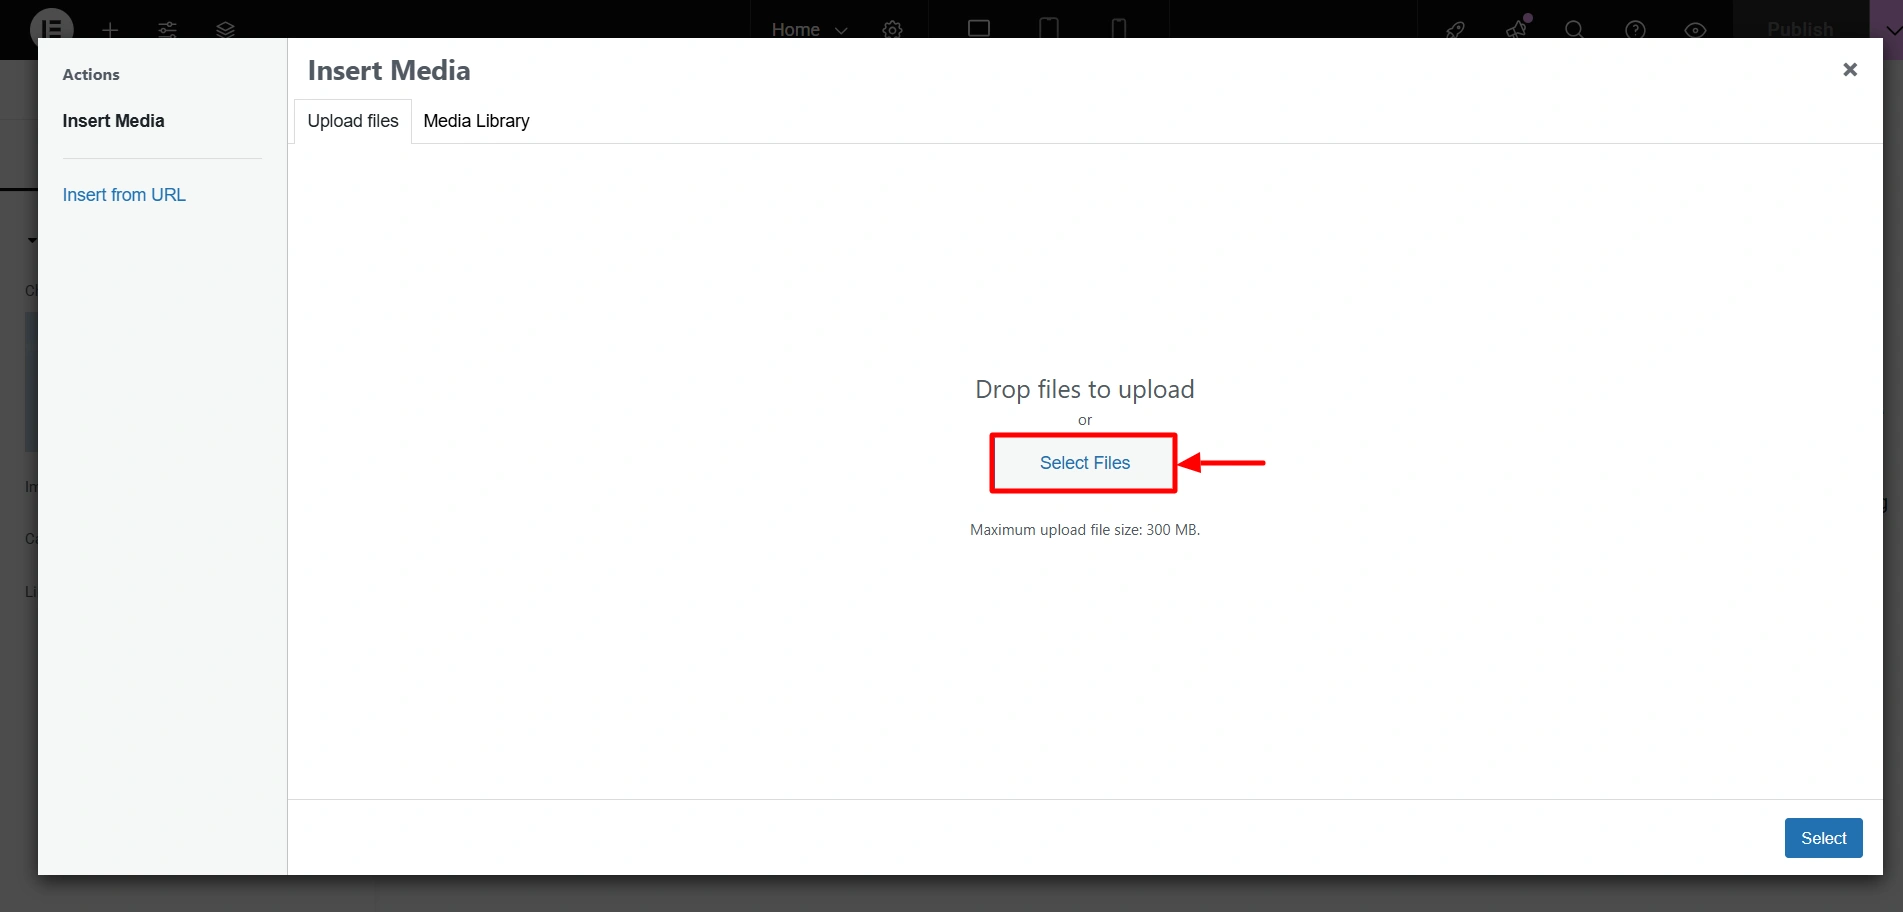Screen dimensions: 1903x912
Task: Click the blue Select button
Action: [1823, 838]
